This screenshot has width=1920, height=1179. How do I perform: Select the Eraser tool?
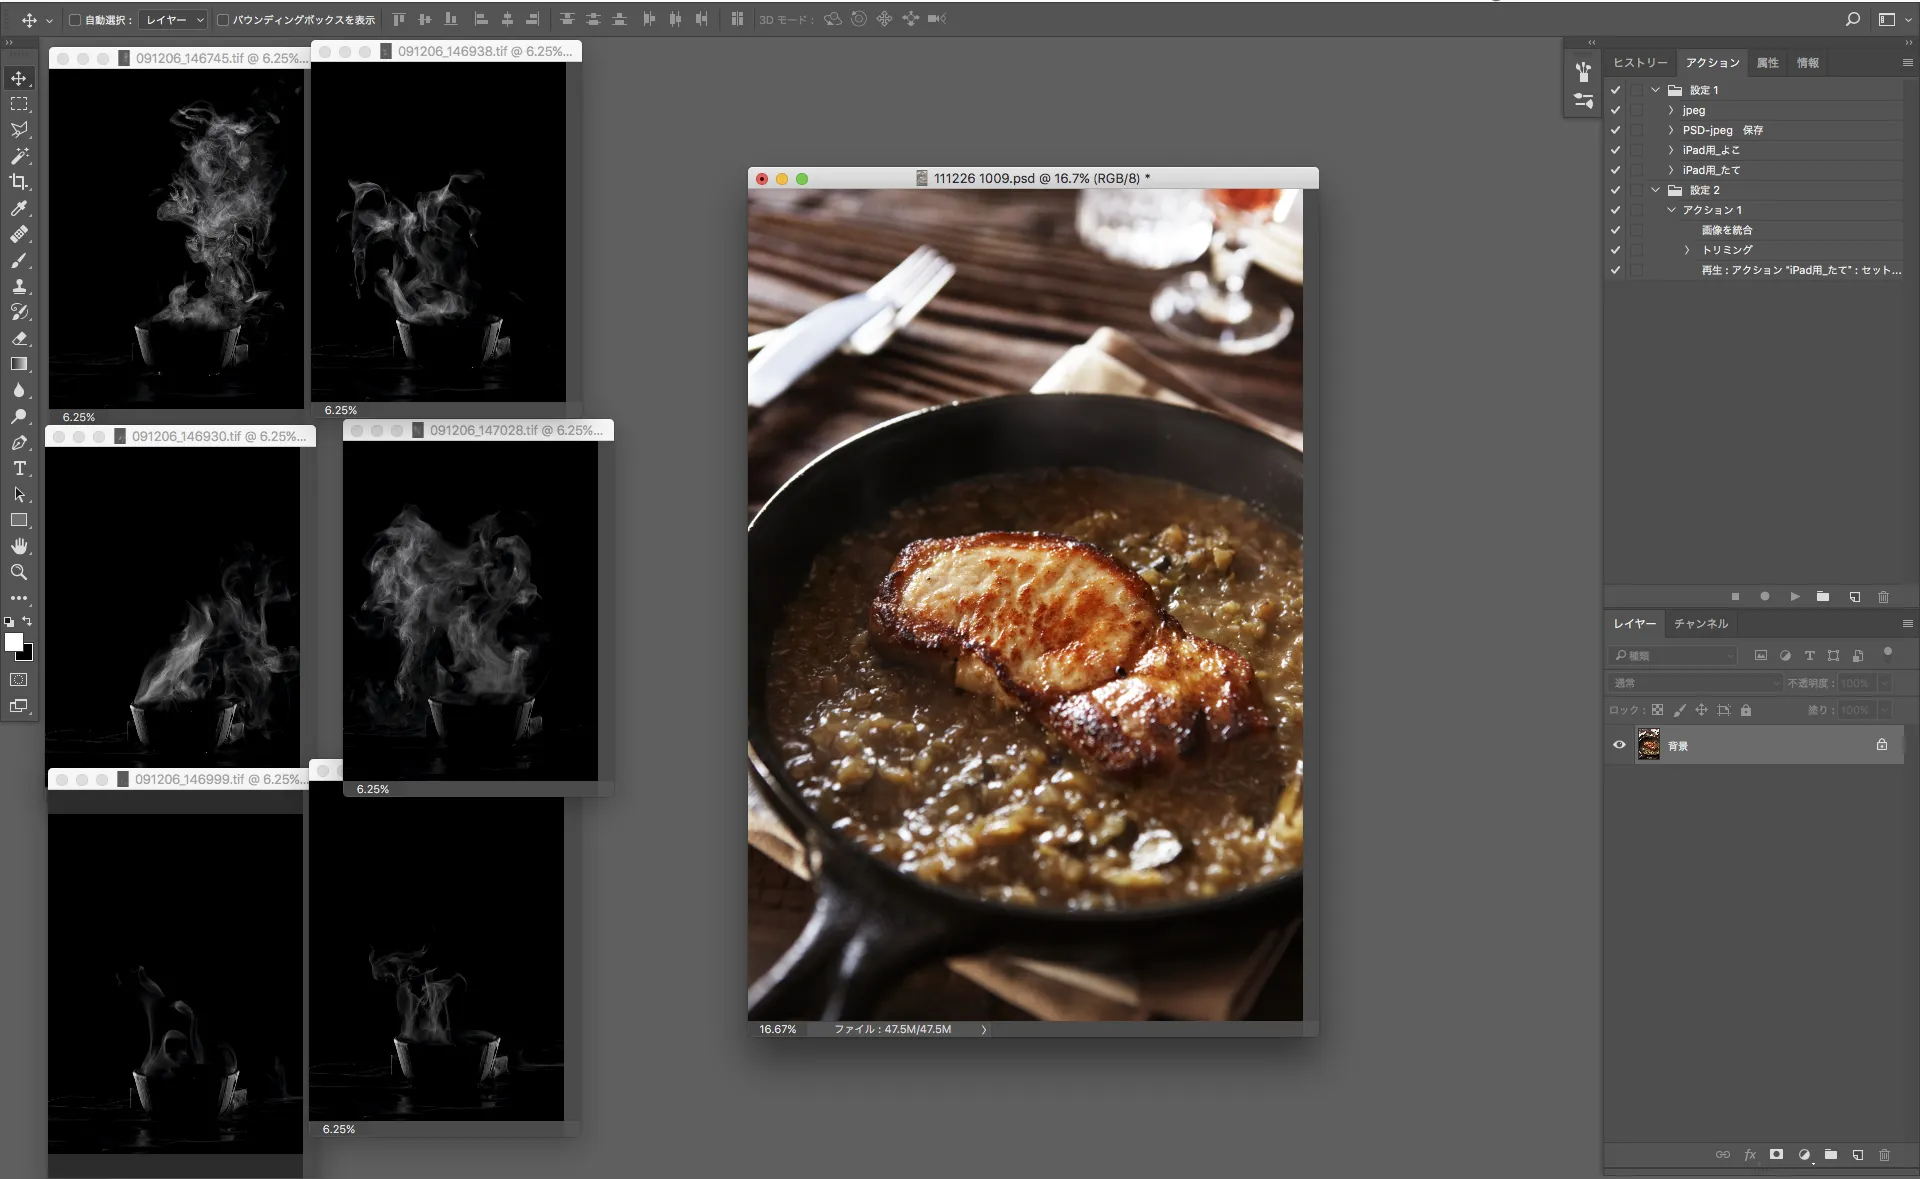coord(19,338)
